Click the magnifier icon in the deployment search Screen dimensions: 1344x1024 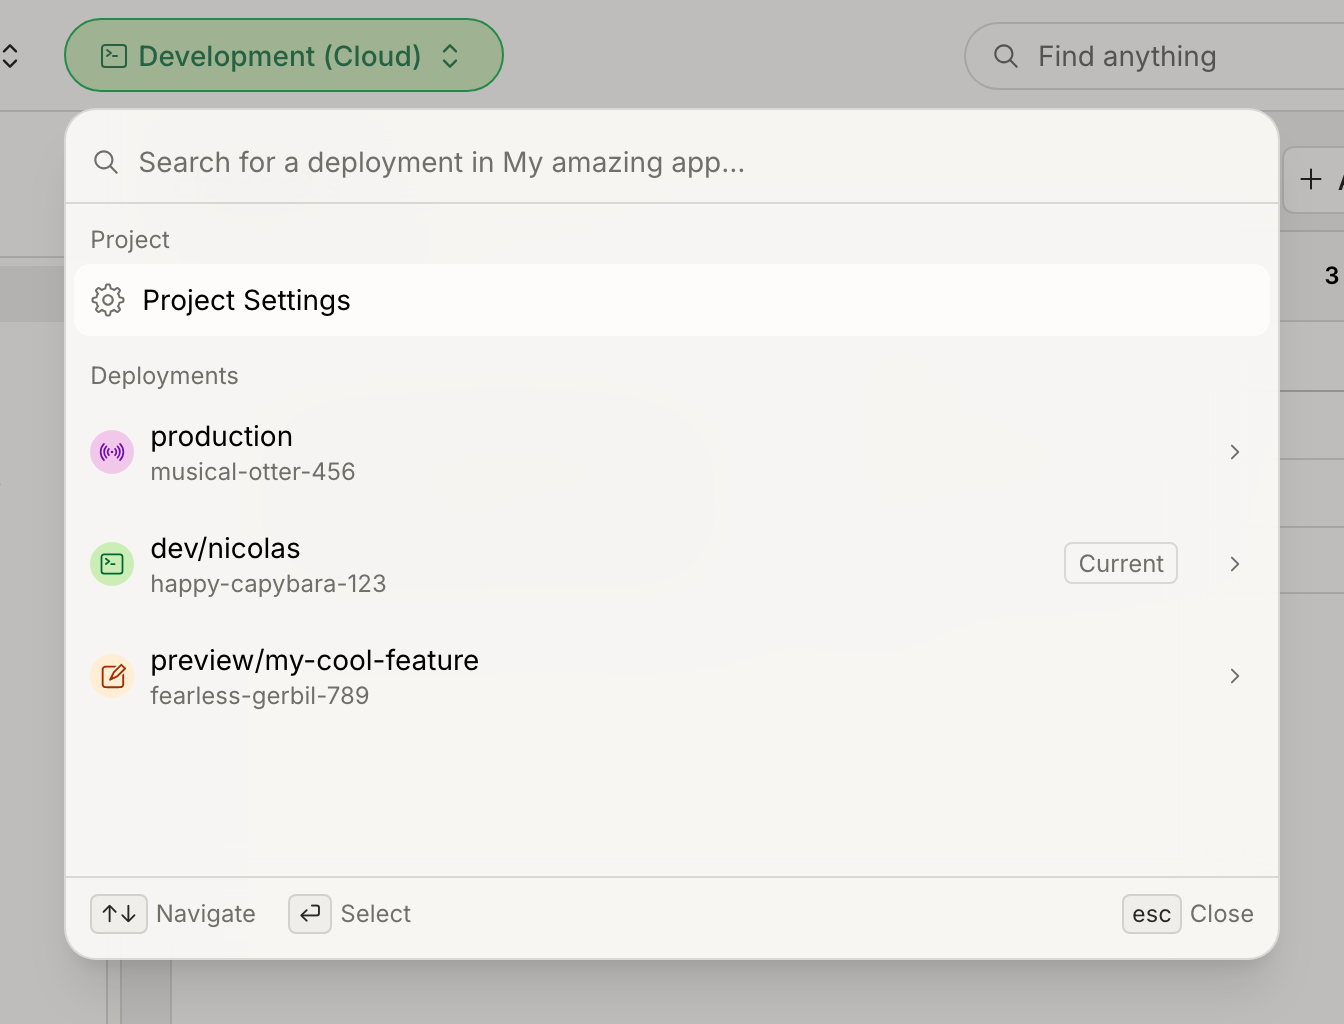tap(106, 162)
